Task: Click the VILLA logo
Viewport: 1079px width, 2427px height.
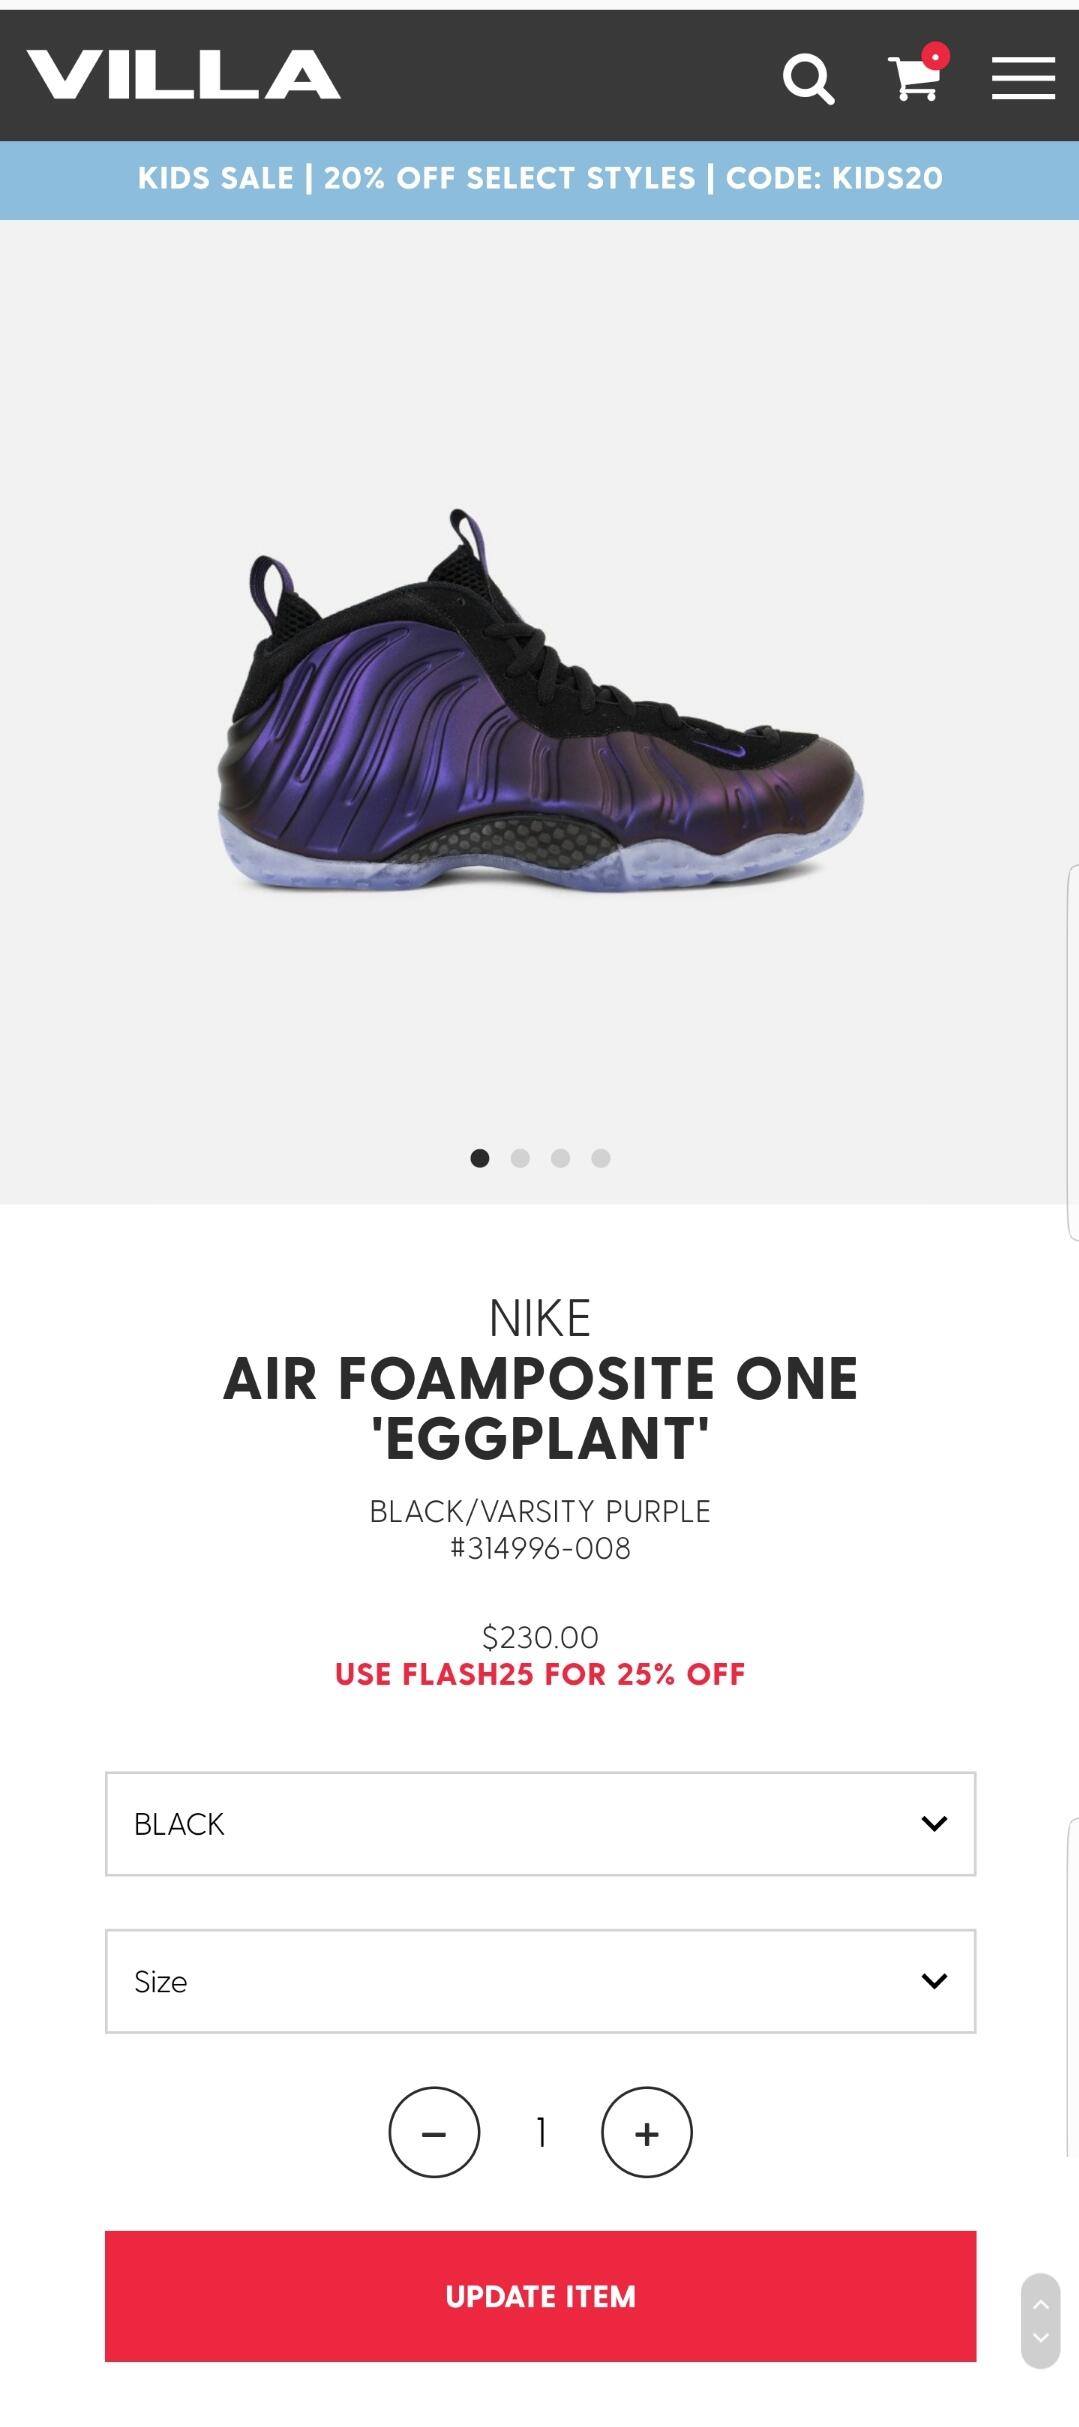Action: [183, 75]
